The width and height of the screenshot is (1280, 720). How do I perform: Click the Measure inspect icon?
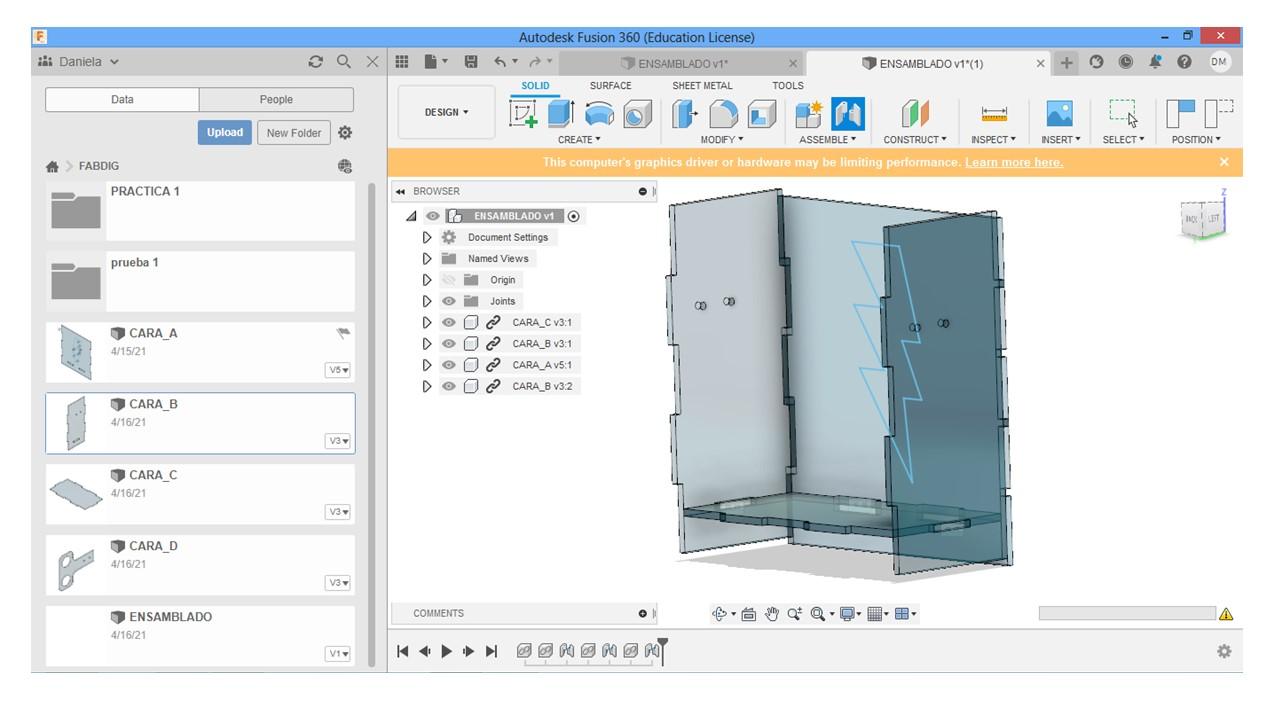point(994,115)
